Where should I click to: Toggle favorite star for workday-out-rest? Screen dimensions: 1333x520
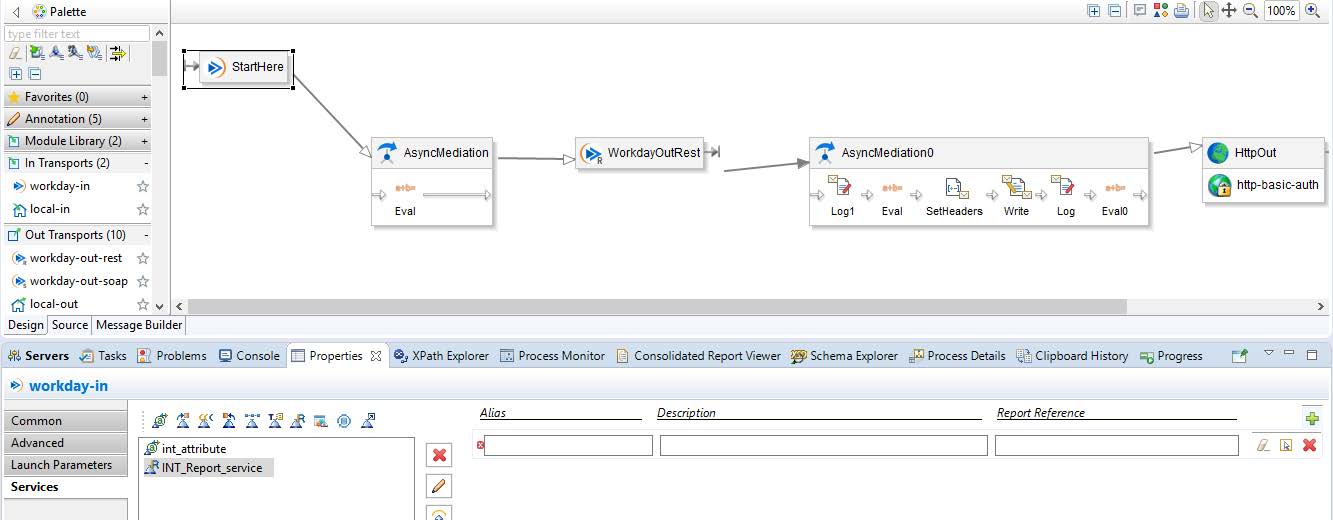143,258
